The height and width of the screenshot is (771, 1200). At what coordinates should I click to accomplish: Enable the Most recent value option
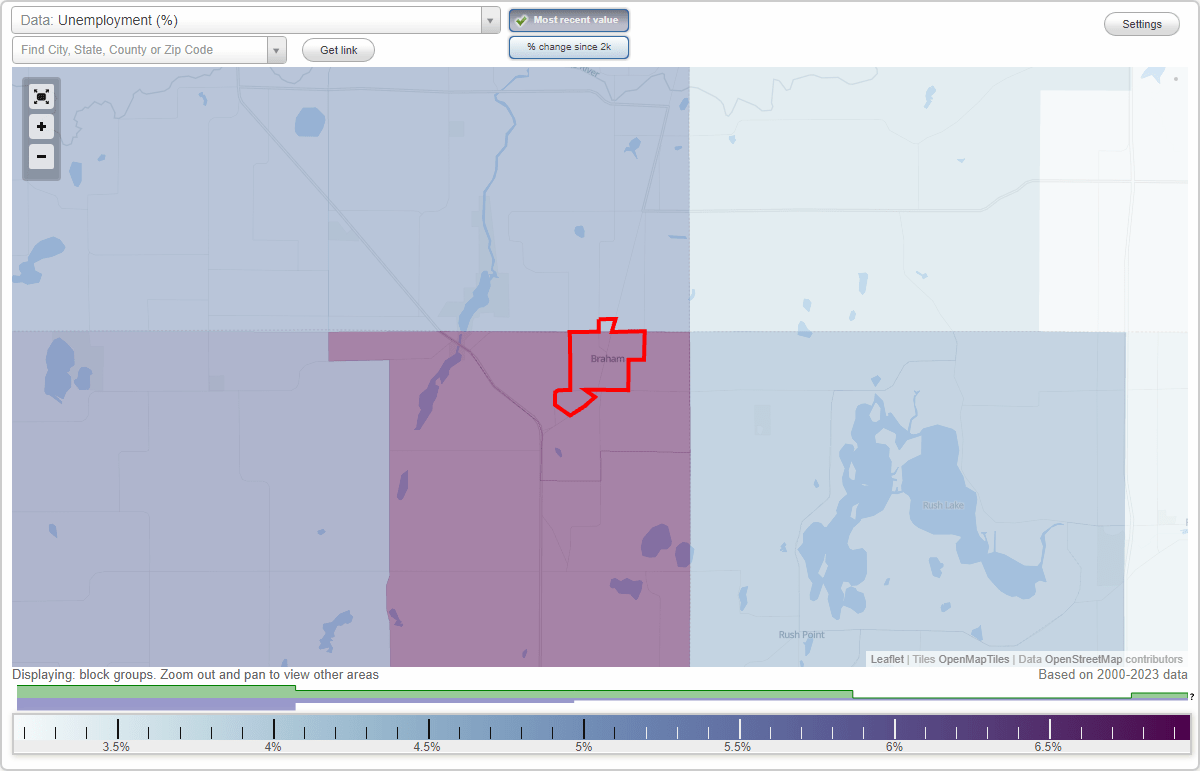point(569,20)
